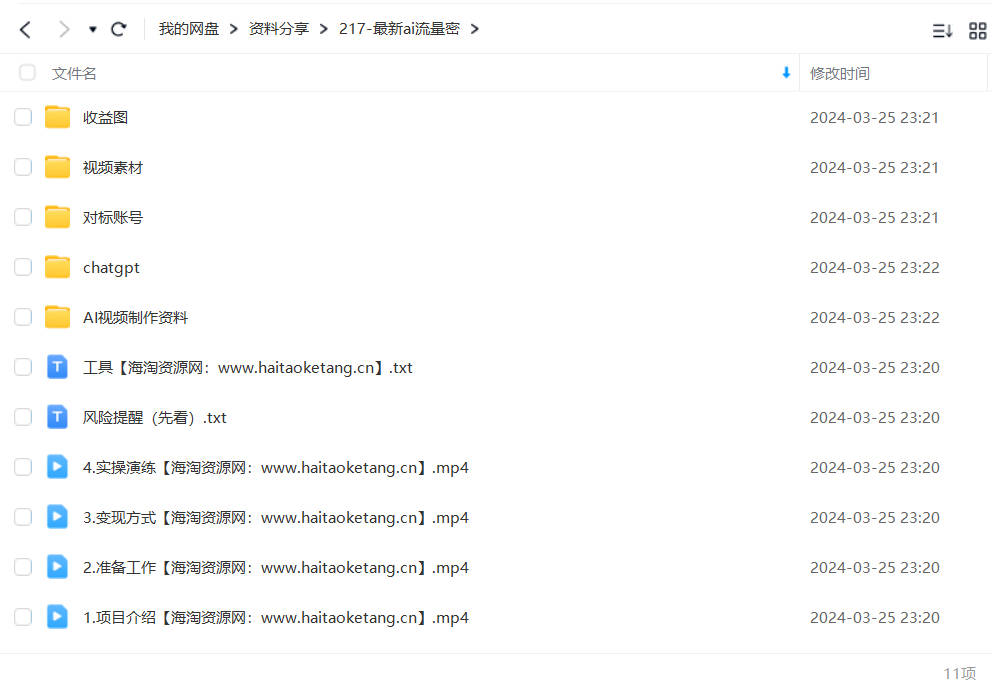Go forward using the right arrow
Viewport: 992px width, 687px height.
tap(63, 29)
